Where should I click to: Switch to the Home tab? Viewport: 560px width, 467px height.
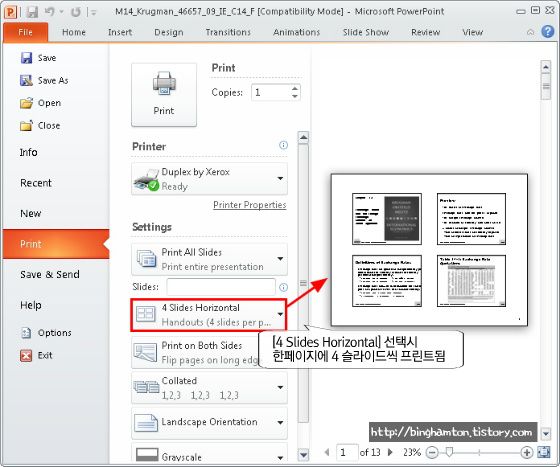click(x=74, y=32)
